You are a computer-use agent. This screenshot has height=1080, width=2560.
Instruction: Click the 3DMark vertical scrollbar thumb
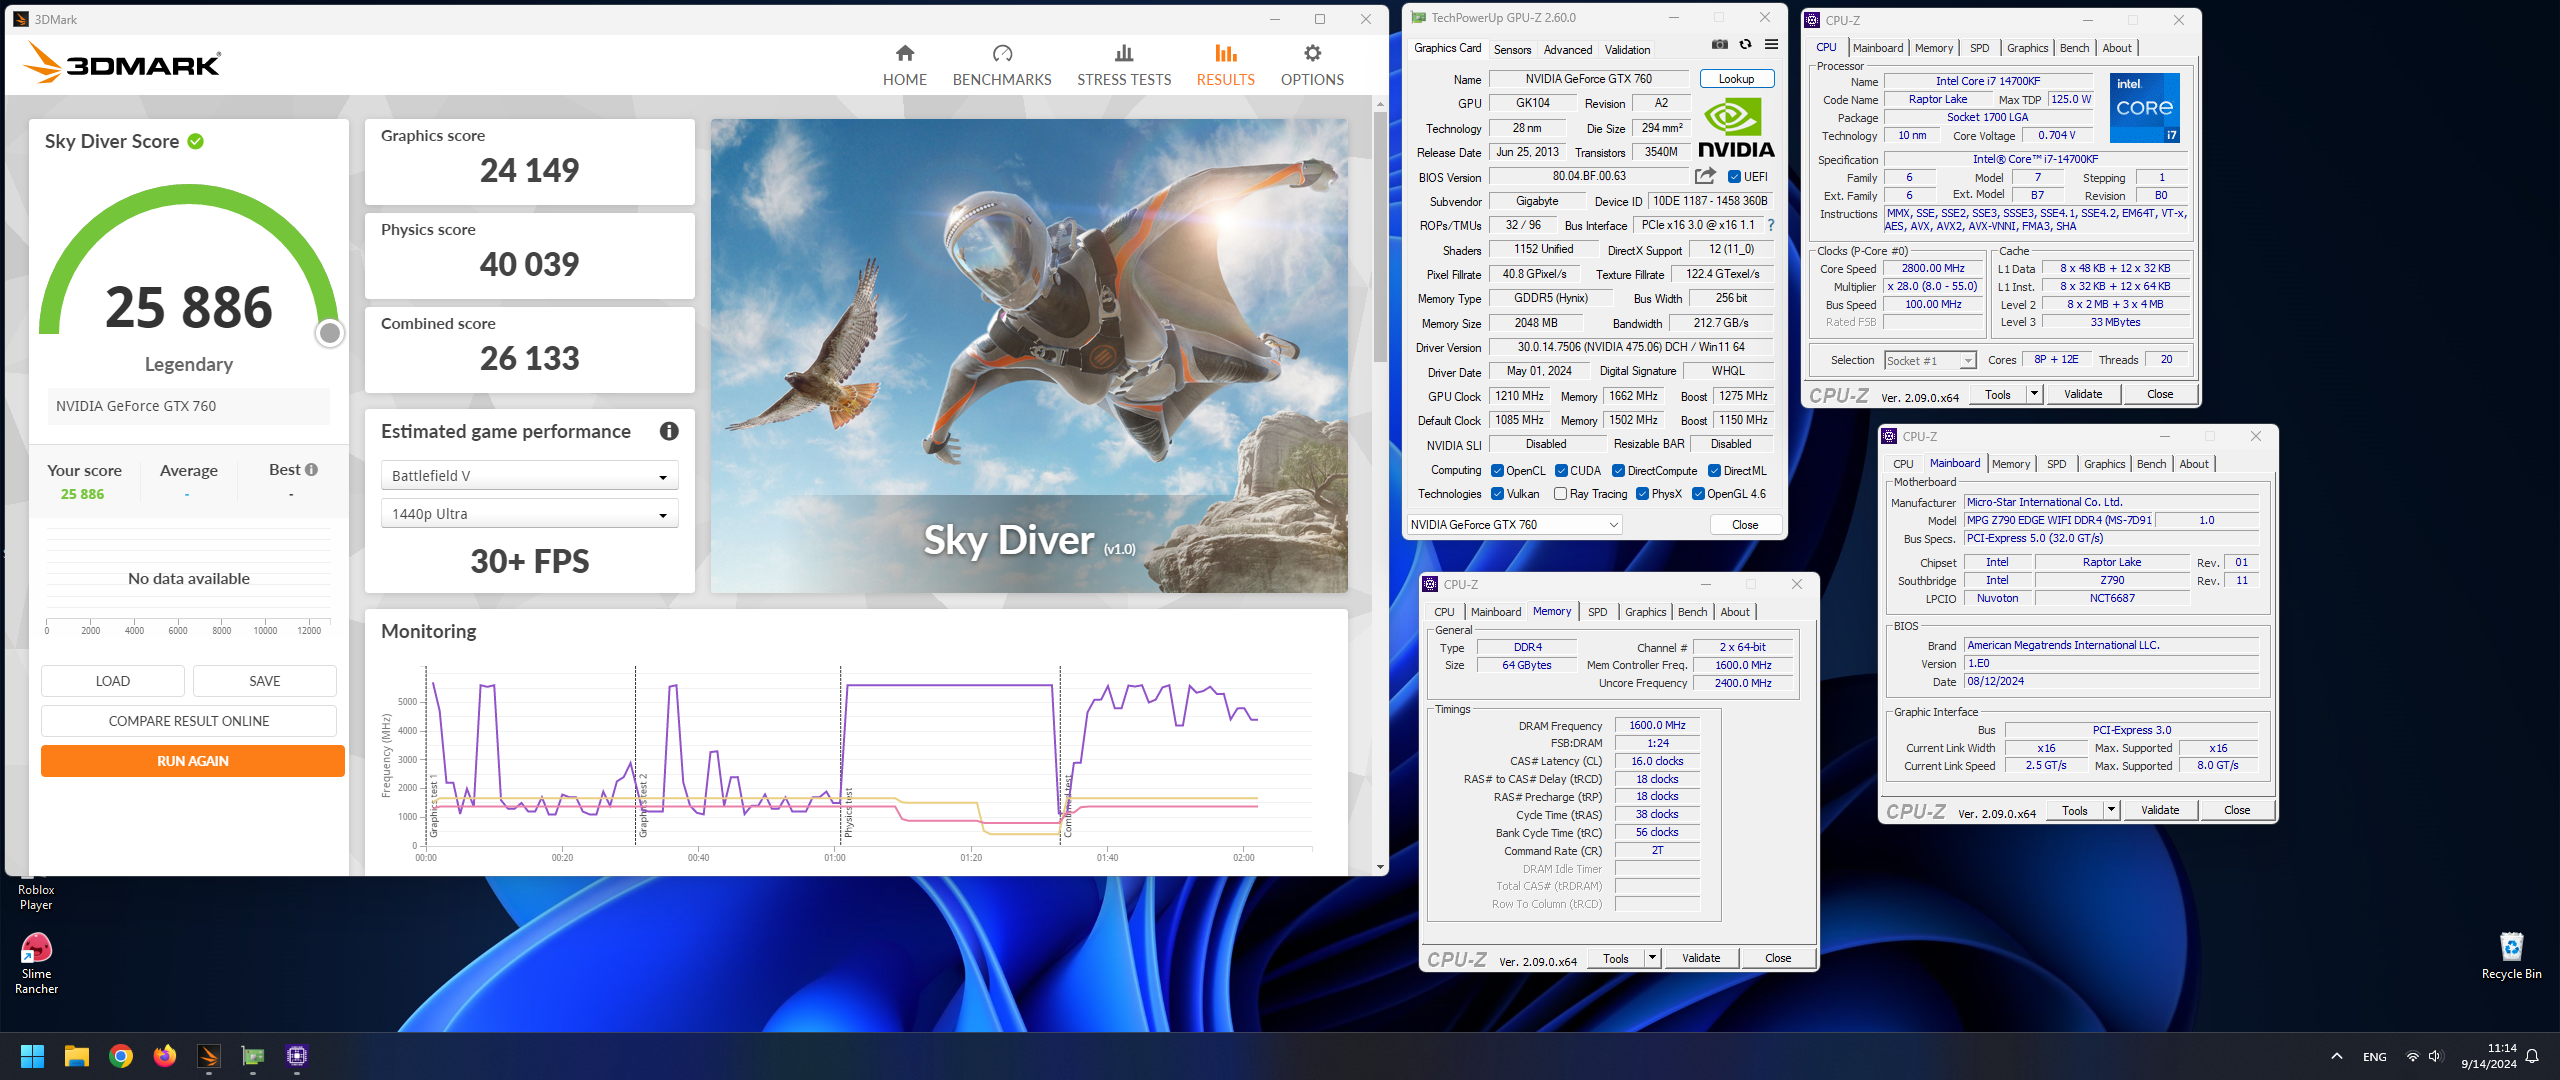[x=1380, y=236]
